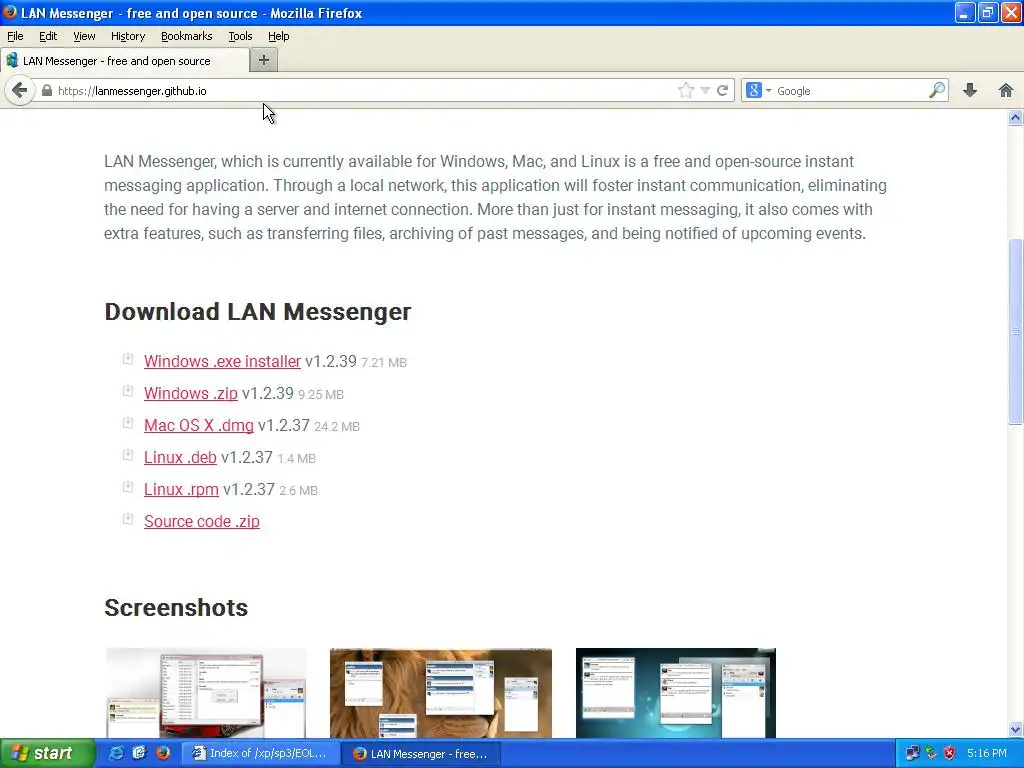The image size is (1024, 768).
Task: Open the dark teal screenshot thumbnail
Action: (676, 693)
